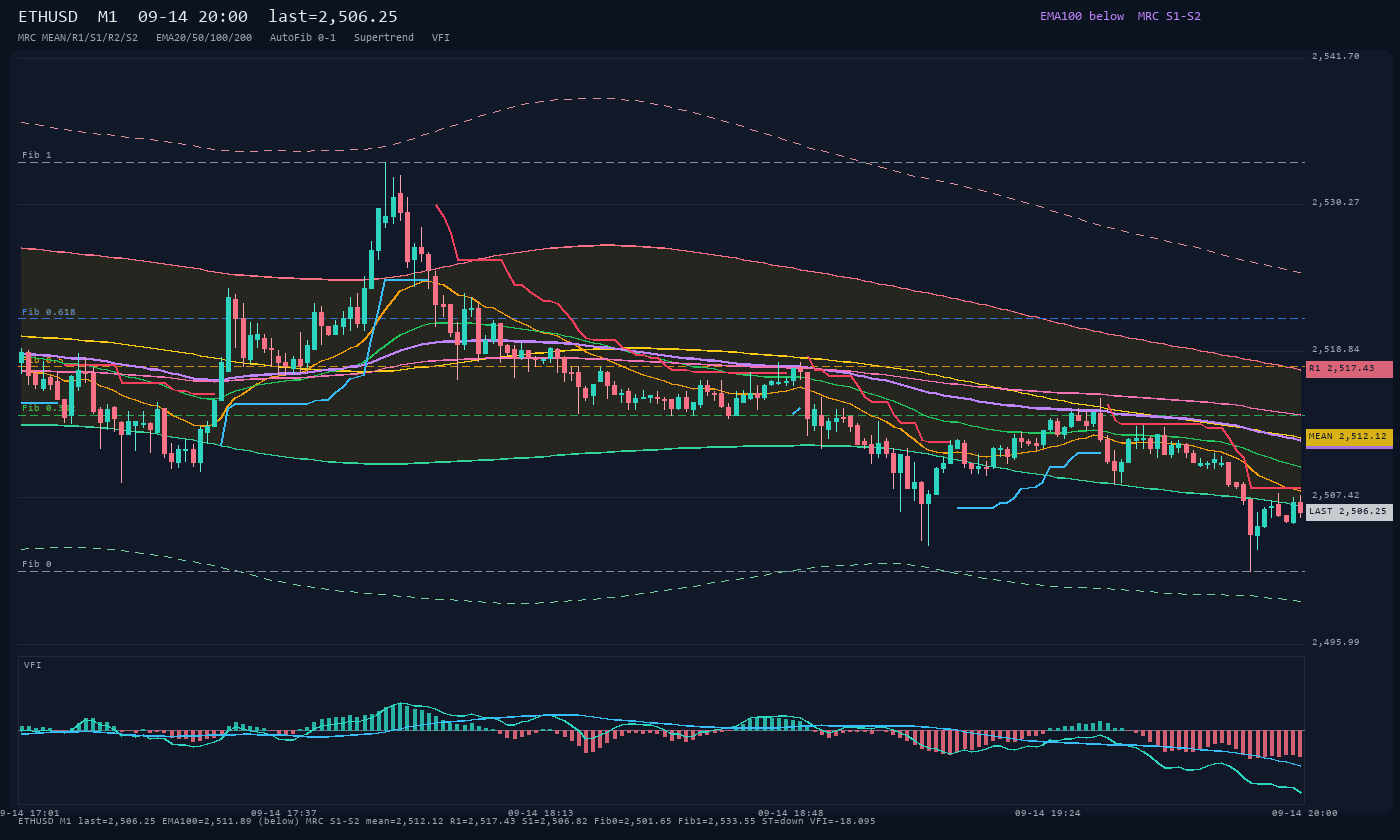Click the EMA100 below status text

pos(1082,16)
